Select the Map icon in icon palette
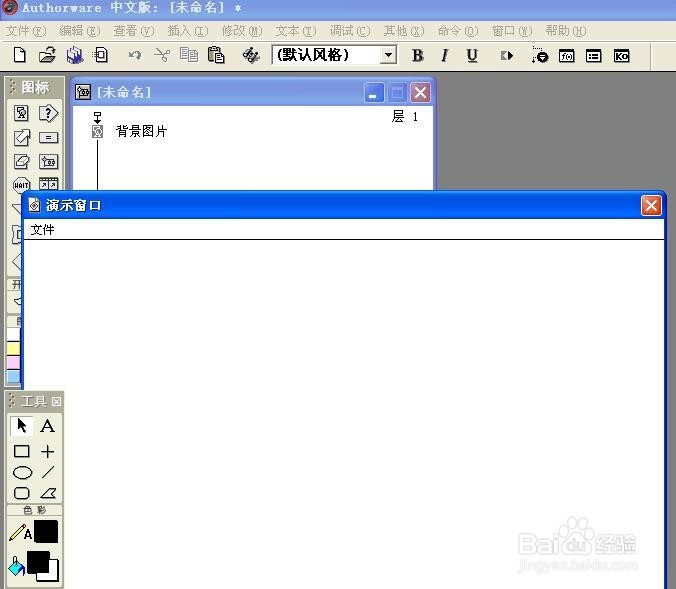Viewport: 676px width, 589px height. (x=48, y=162)
